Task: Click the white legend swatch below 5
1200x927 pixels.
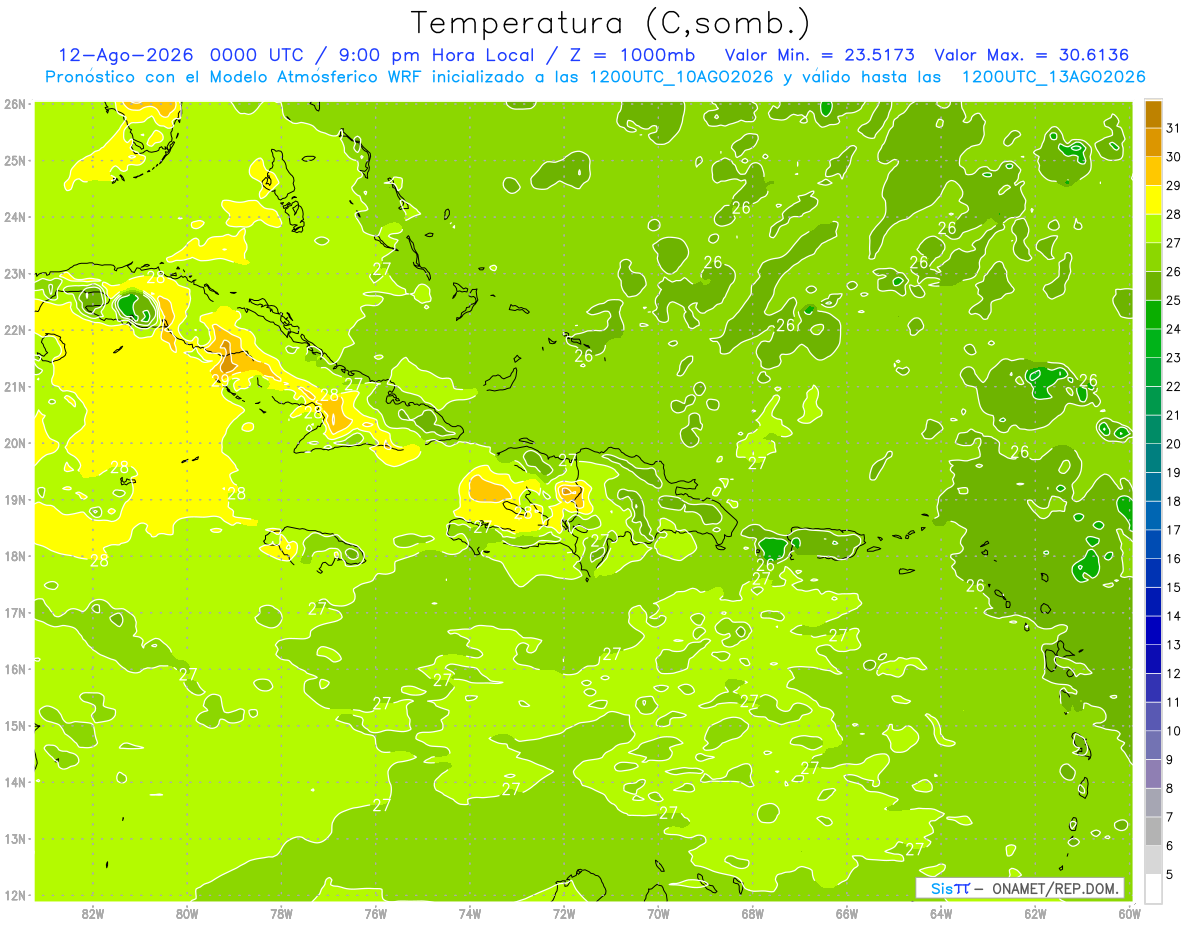Action: [1153, 888]
